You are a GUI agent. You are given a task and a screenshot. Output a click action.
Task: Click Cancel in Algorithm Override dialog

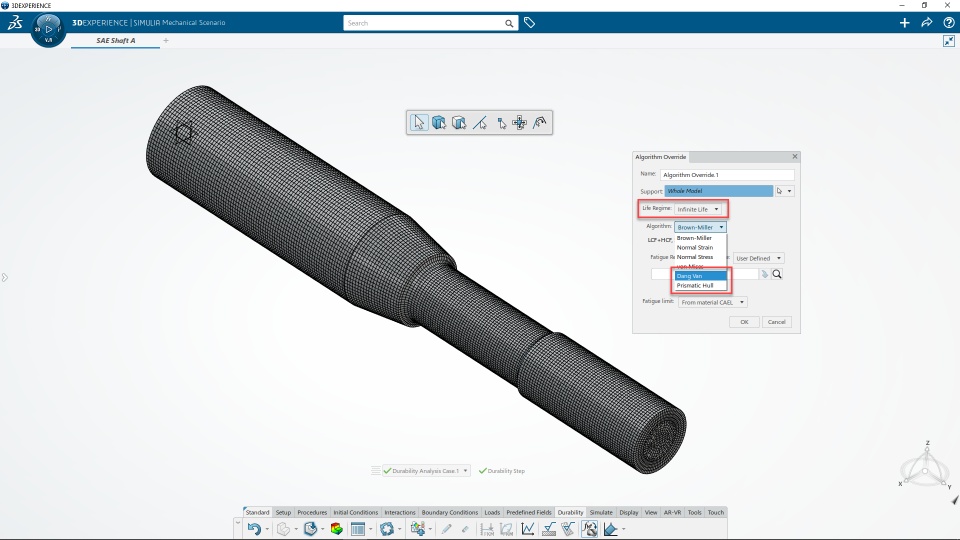pyautogui.click(x=776, y=322)
